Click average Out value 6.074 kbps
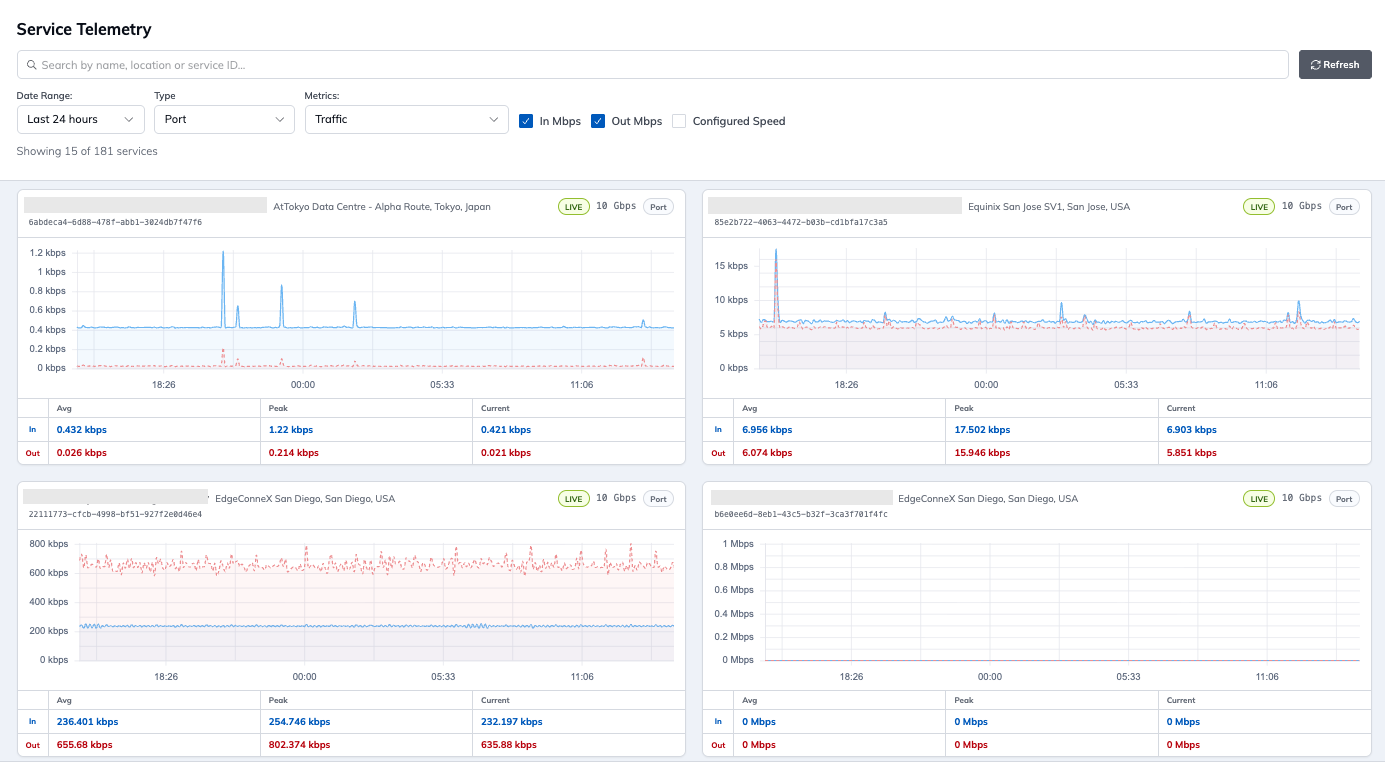The width and height of the screenshot is (1385, 763). (767, 453)
